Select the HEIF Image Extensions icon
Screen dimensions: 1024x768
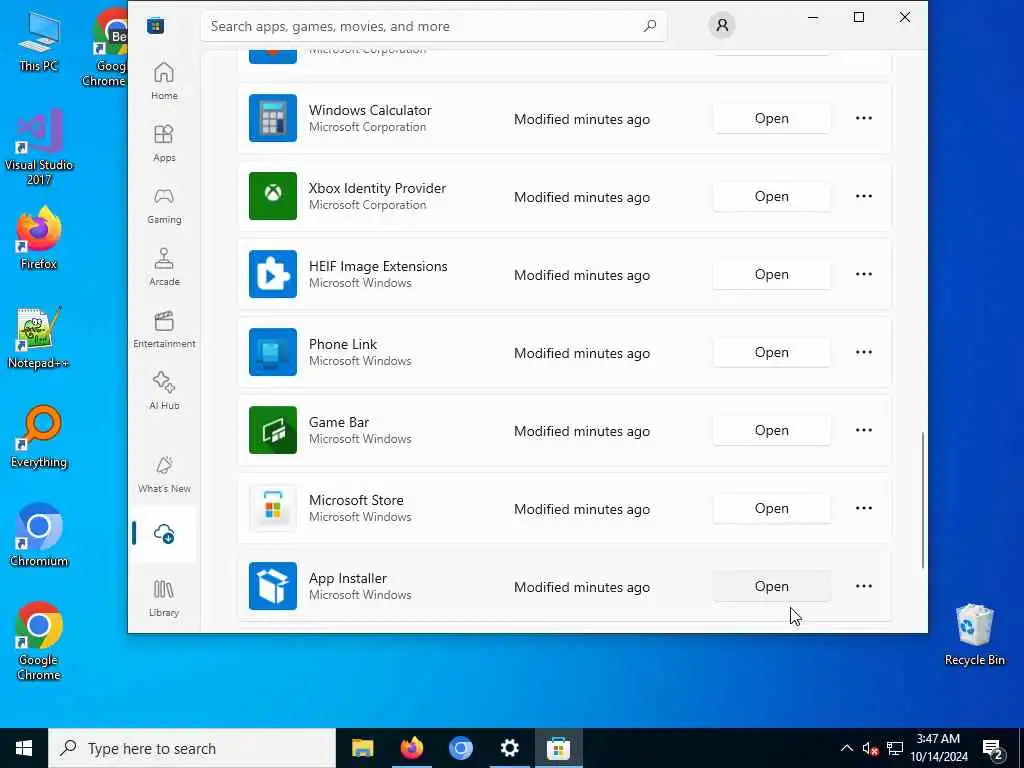(272, 274)
